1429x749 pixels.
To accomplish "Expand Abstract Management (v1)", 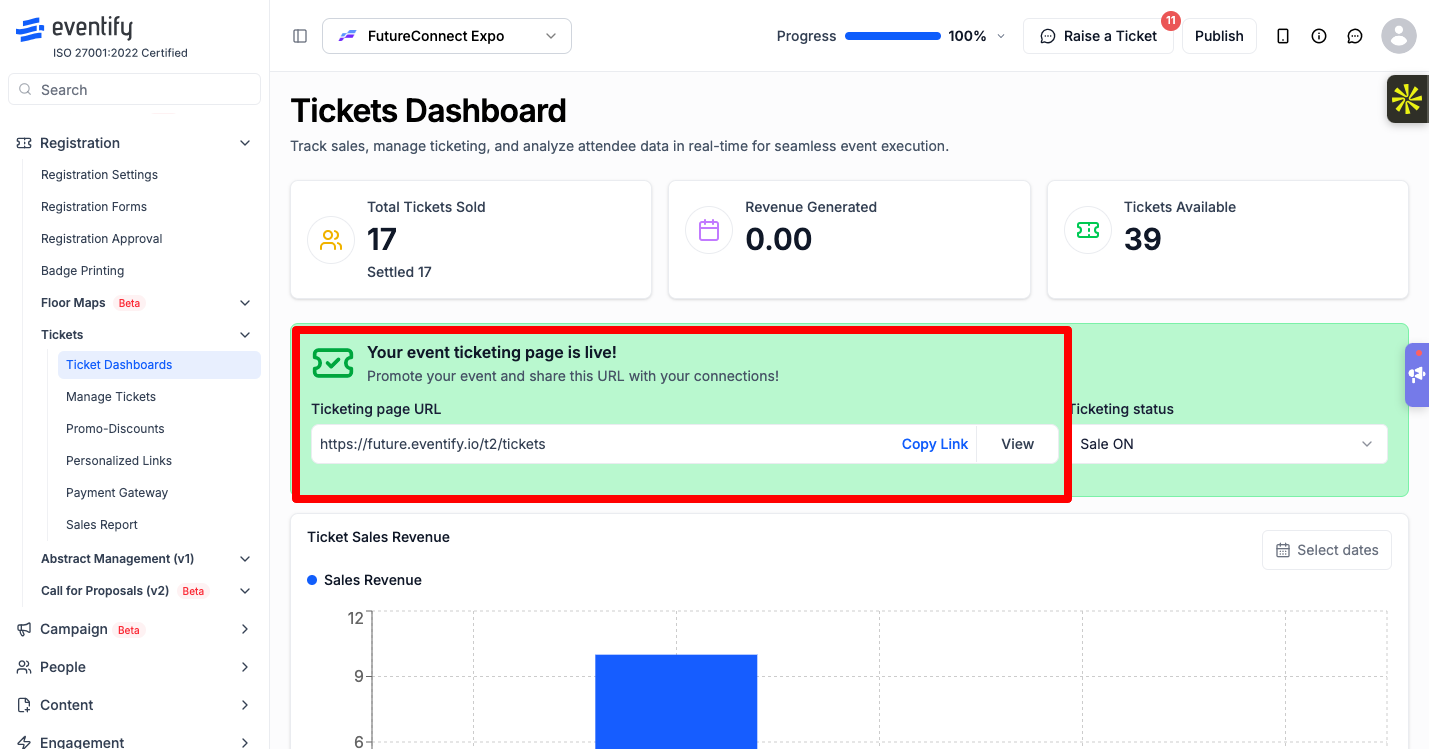I will [245, 559].
